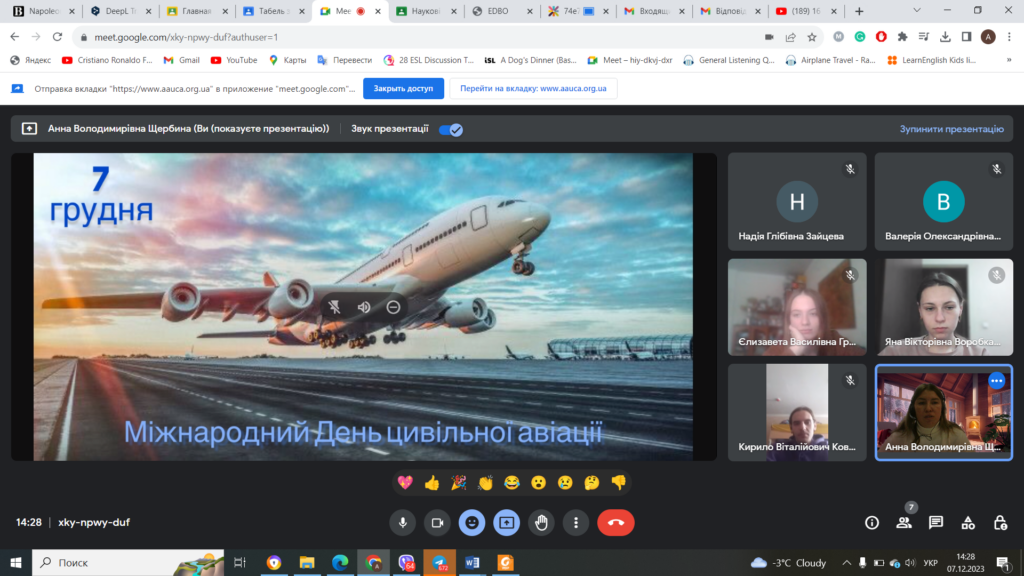Send the thumbs up emoji reaction
This screenshot has height=576, width=1024.
pos(432,482)
